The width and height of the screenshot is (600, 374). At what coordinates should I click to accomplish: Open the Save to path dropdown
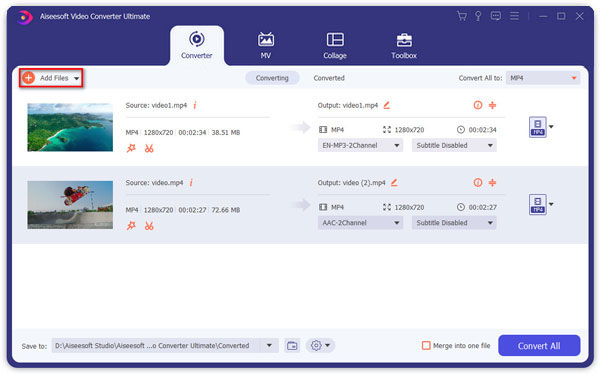pos(269,346)
